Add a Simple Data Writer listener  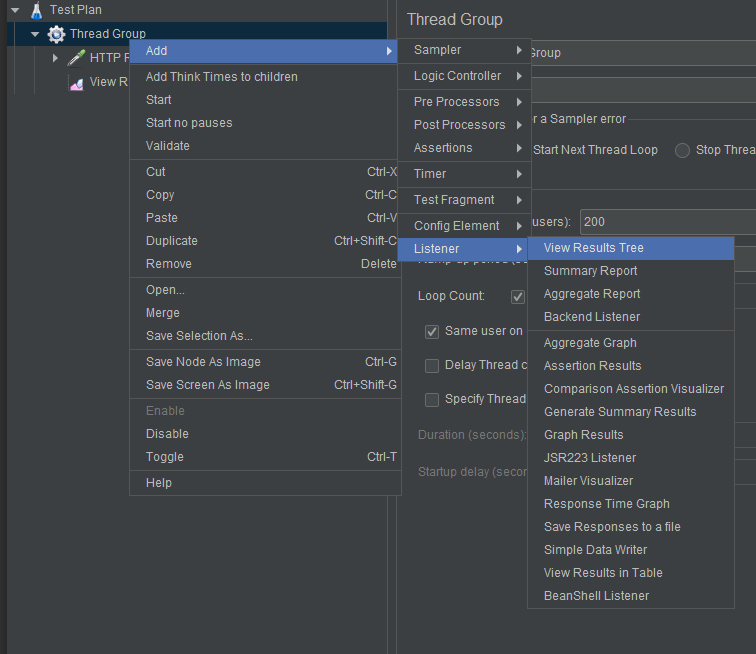point(631,550)
